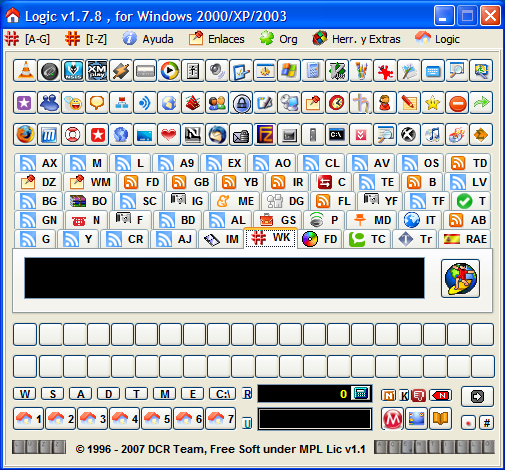Image resolution: width=505 pixels, height=470 pixels.
Task: Click the home button numbered 4
Action: pyautogui.click(x=125, y=419)
